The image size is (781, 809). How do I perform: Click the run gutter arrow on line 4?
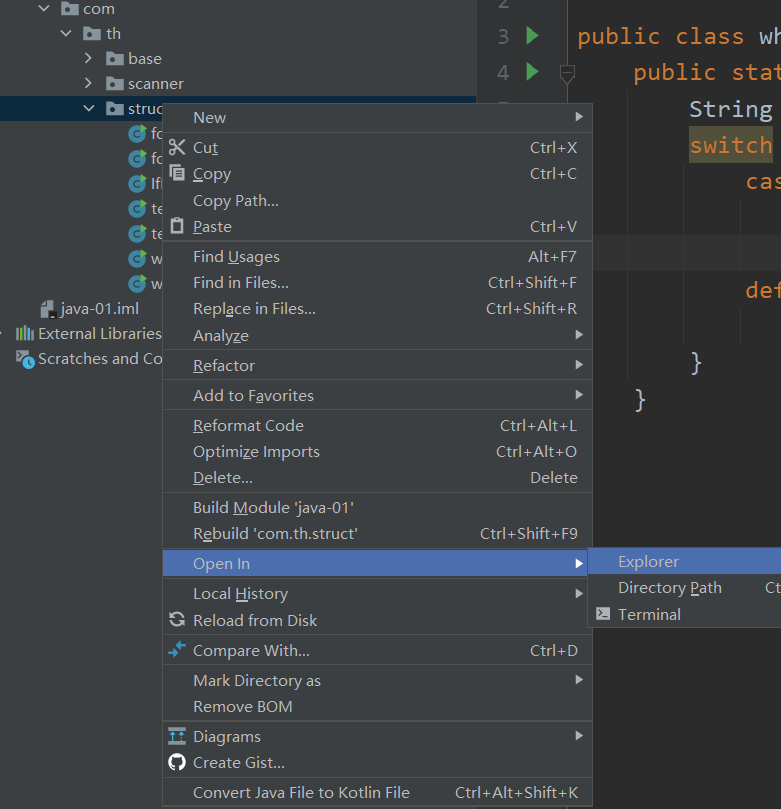point(532,71)
